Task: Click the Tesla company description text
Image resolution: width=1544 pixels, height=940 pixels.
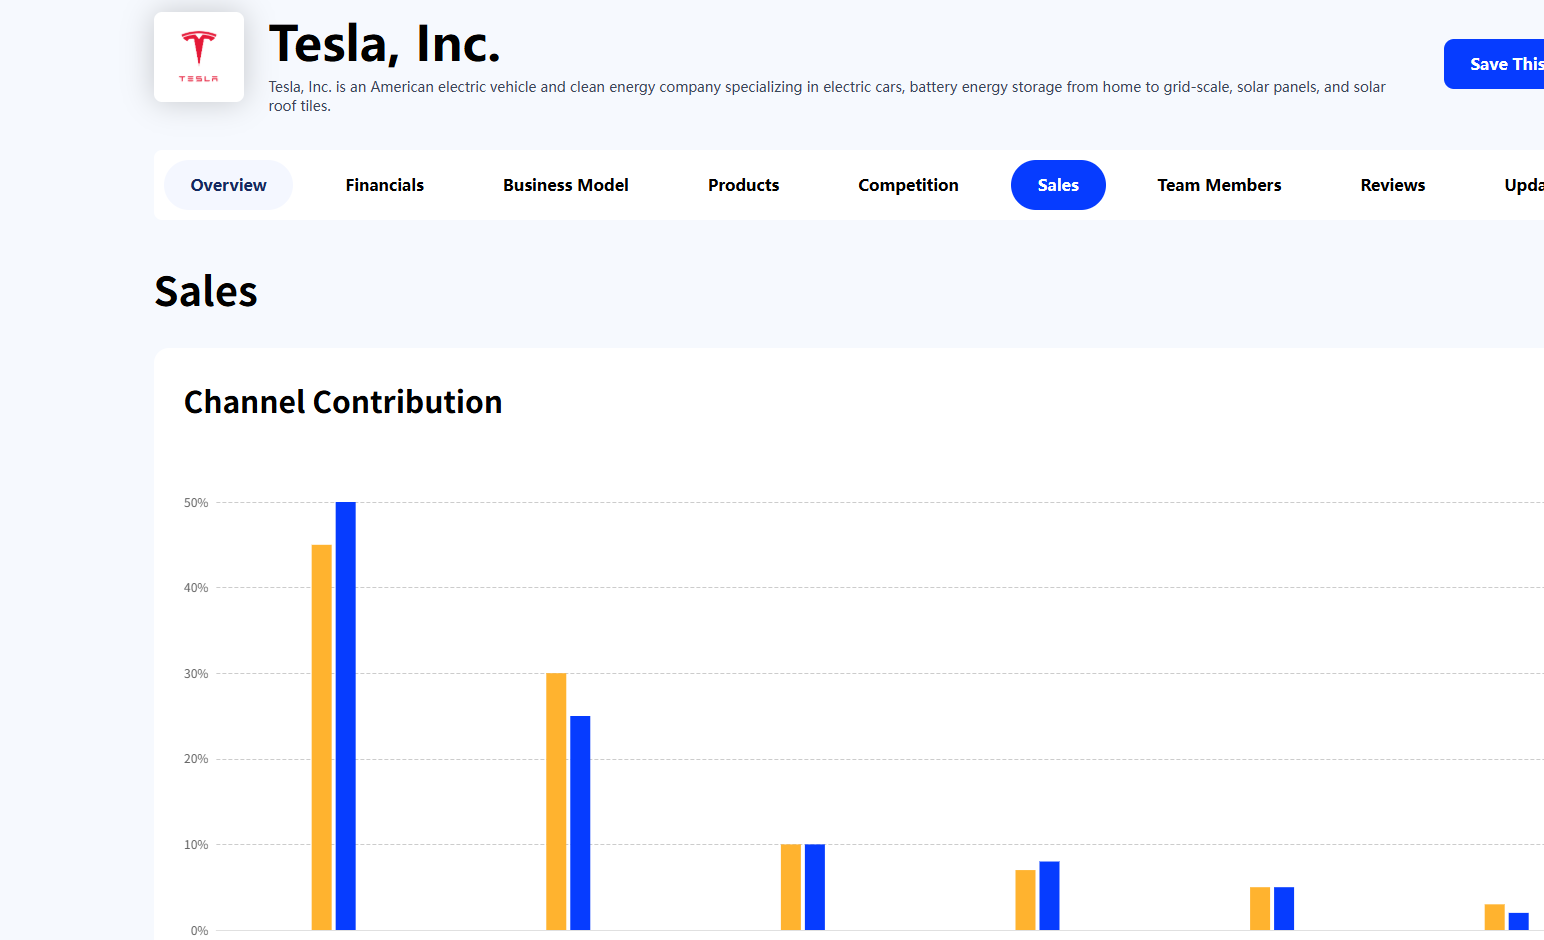Action: tap(827, 96)
